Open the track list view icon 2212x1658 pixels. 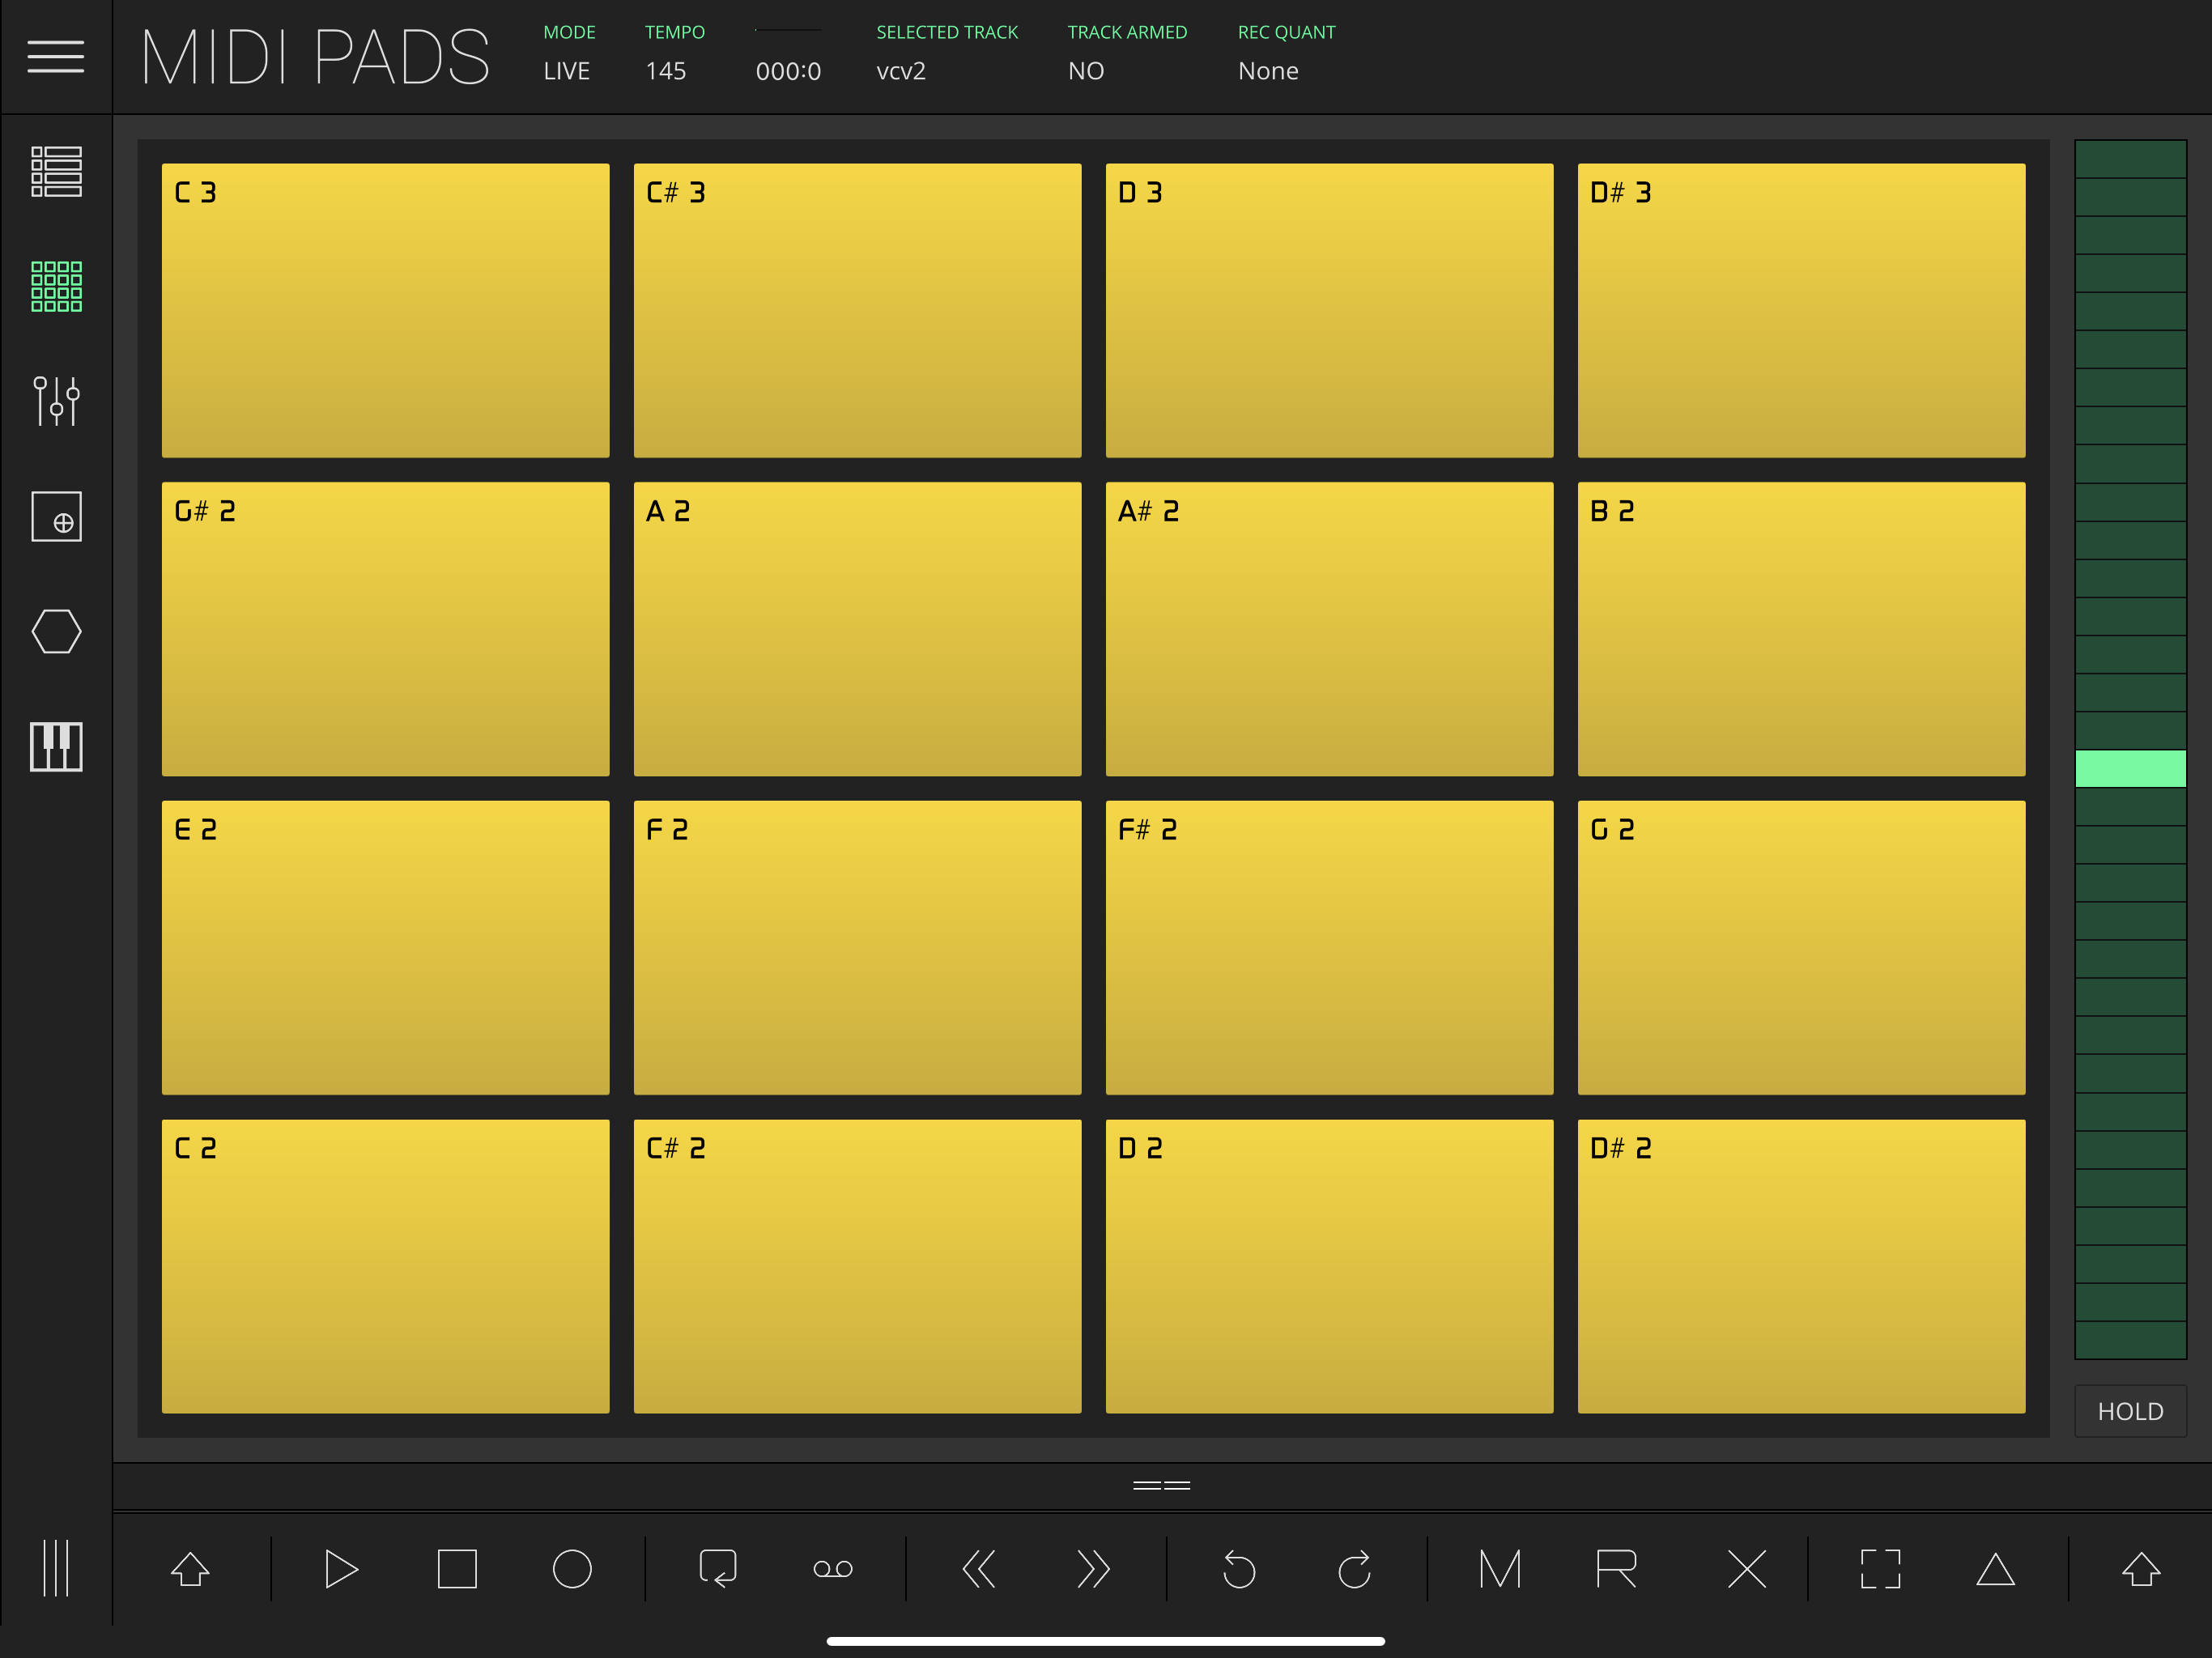56,172
